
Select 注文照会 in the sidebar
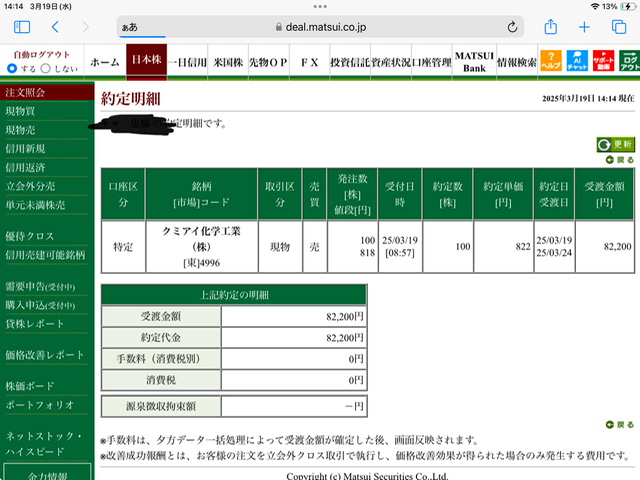point(47,92)
